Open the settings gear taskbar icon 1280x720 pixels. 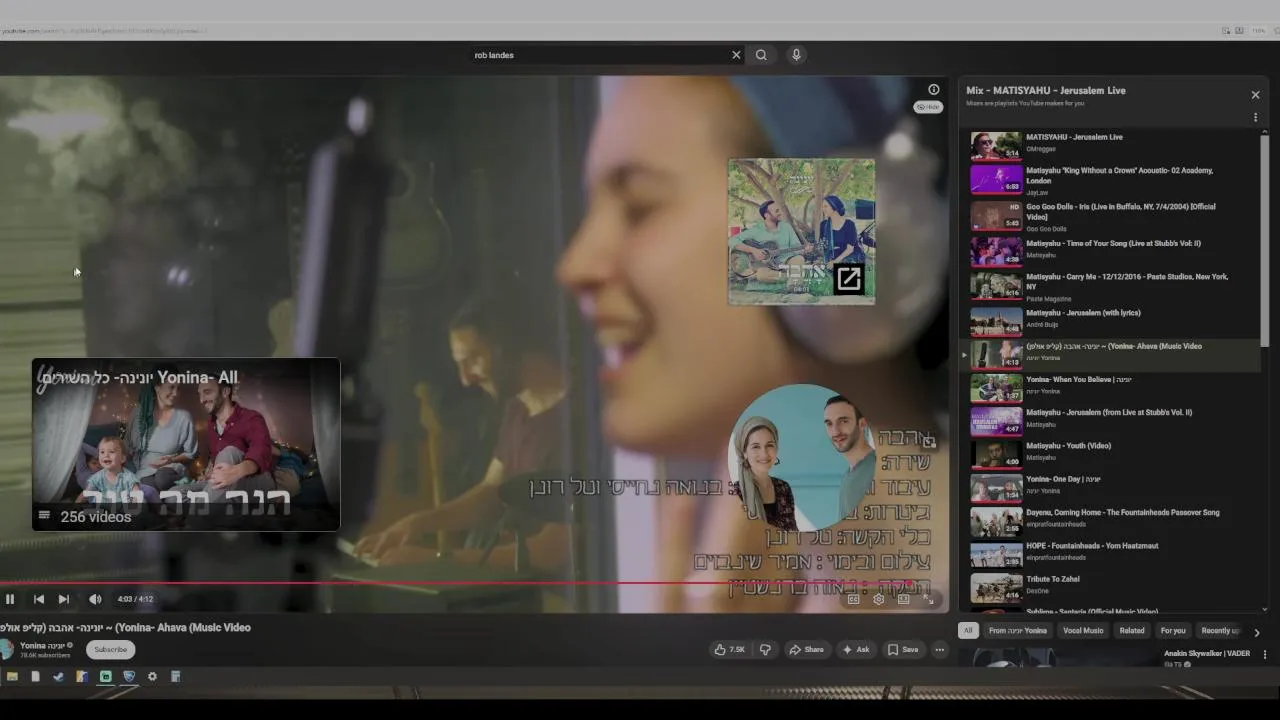point(152,677)
